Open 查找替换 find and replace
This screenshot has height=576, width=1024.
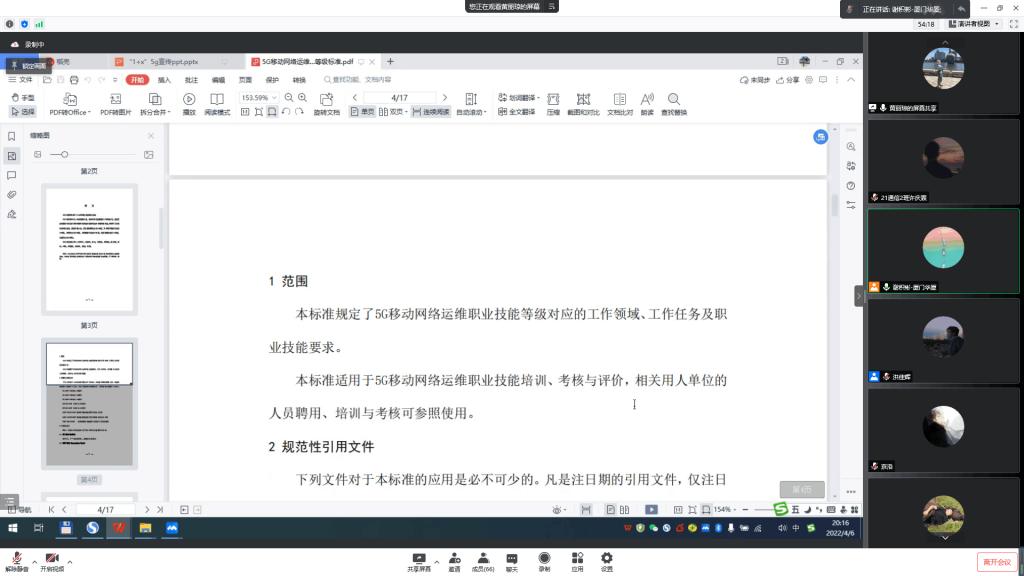pyautogui.click(x=674, y=99)
